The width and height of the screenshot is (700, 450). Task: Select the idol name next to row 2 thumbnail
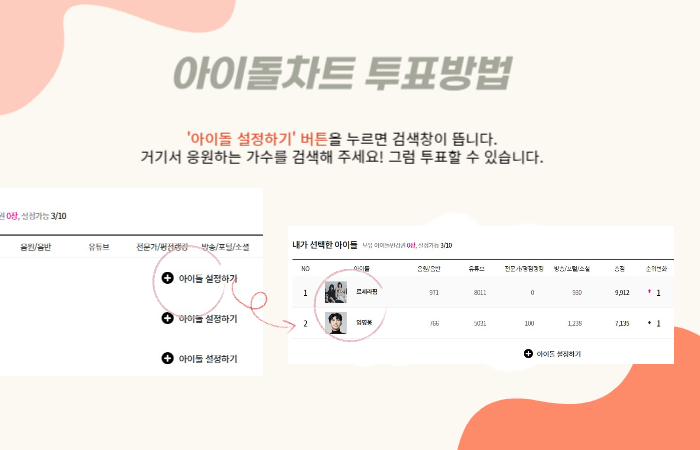(364, 322)
